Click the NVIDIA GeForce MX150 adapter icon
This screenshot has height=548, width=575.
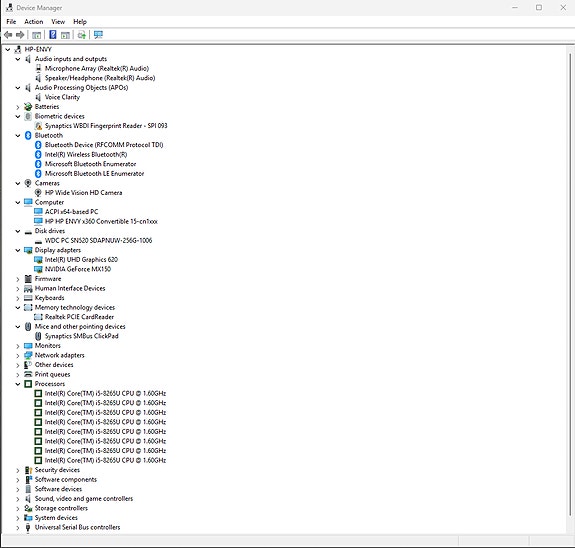(x=38, y=269)
